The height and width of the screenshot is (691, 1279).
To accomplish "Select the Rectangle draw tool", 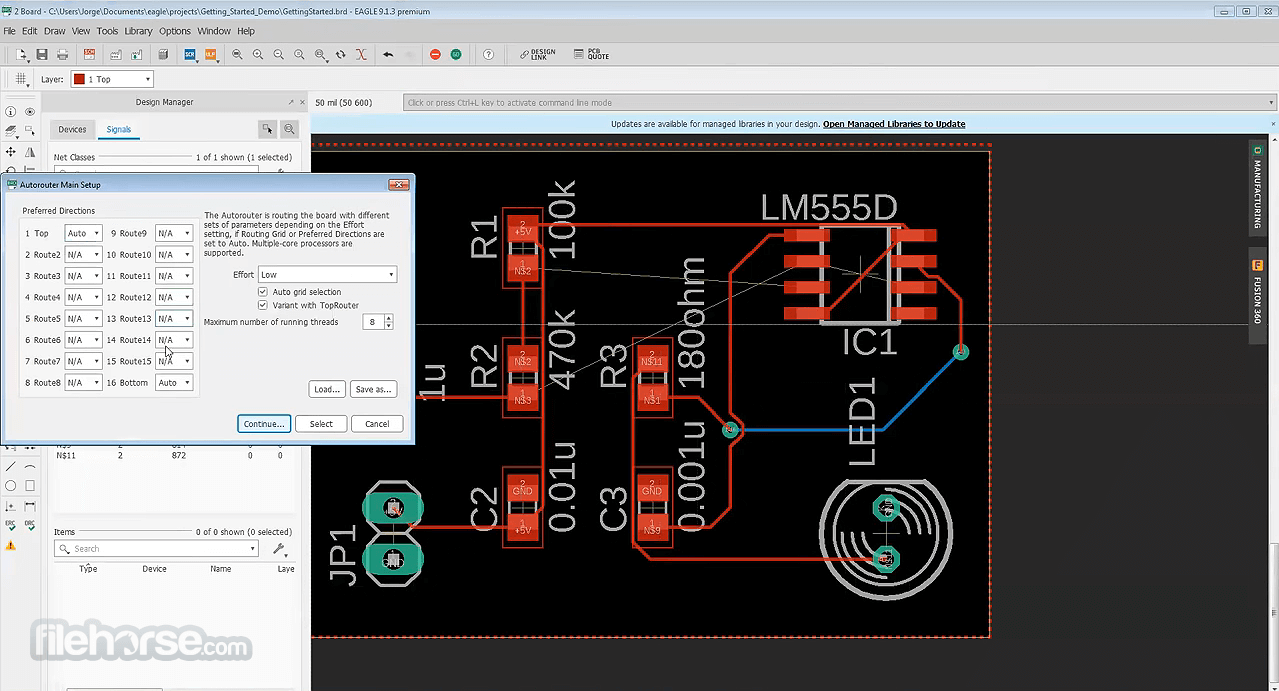I will click(x=30, y=486).
